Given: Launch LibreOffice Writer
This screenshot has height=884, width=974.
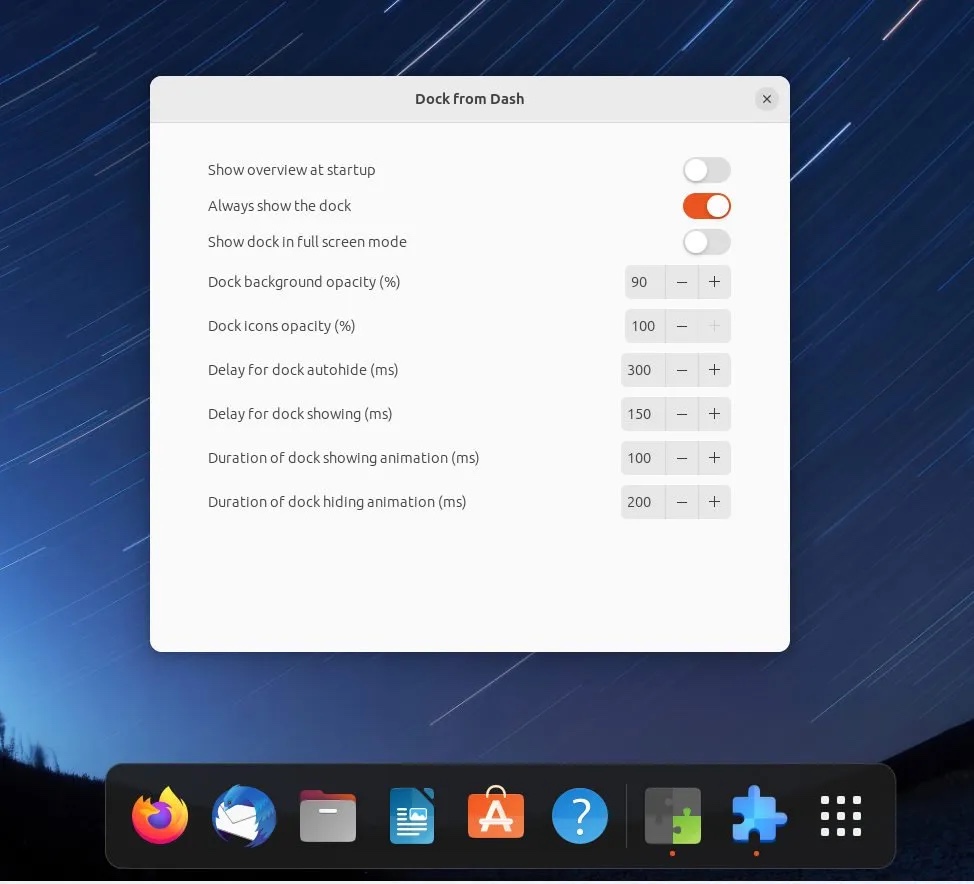Looking at the screenshot, I should point(411,815).
